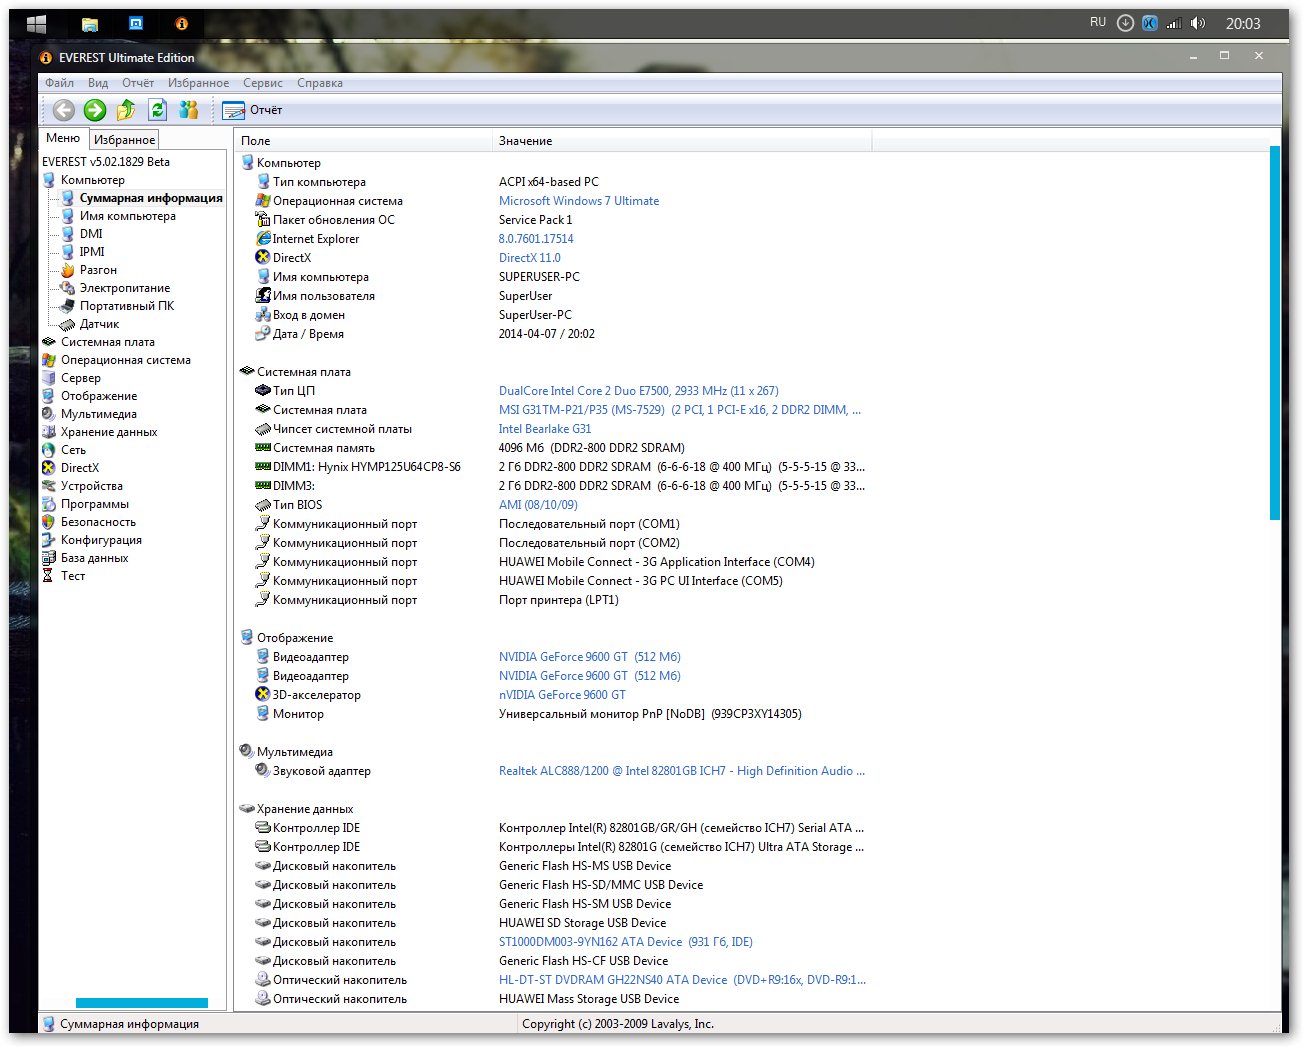Screen dimensions: 1303x1047
Task: Open the nVIDIA GeForce 9600 GT 3D accelerator link
Action: [x=562, y=695]
